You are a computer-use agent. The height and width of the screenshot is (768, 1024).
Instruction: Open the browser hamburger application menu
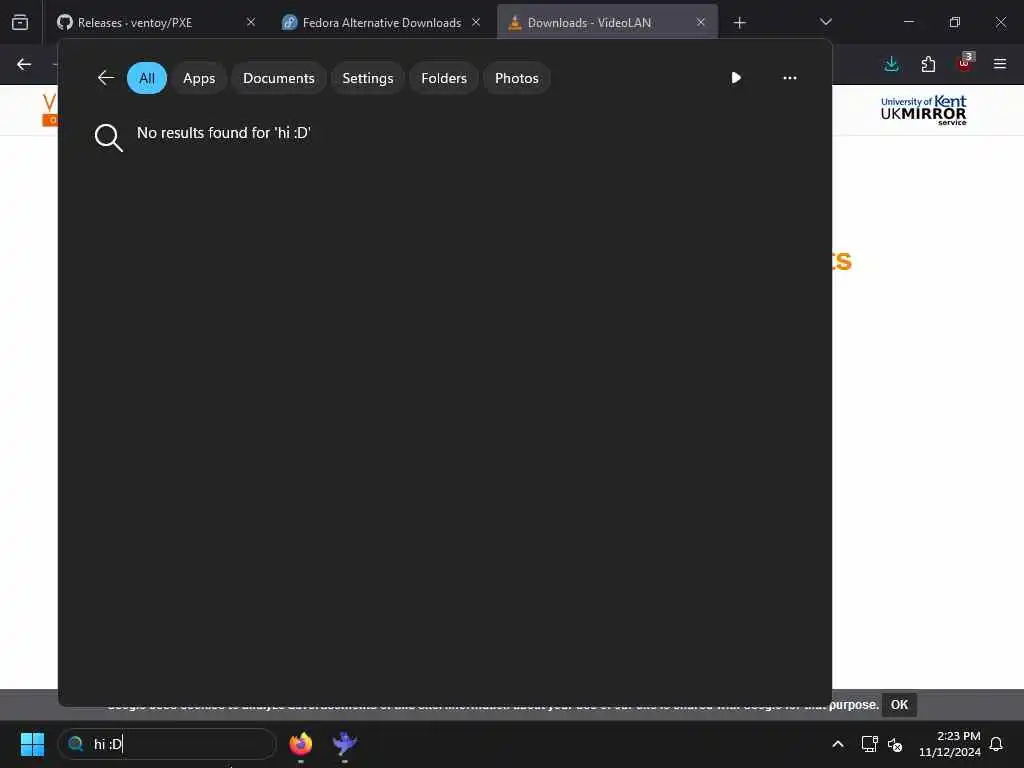click(x=1000, y=64)
